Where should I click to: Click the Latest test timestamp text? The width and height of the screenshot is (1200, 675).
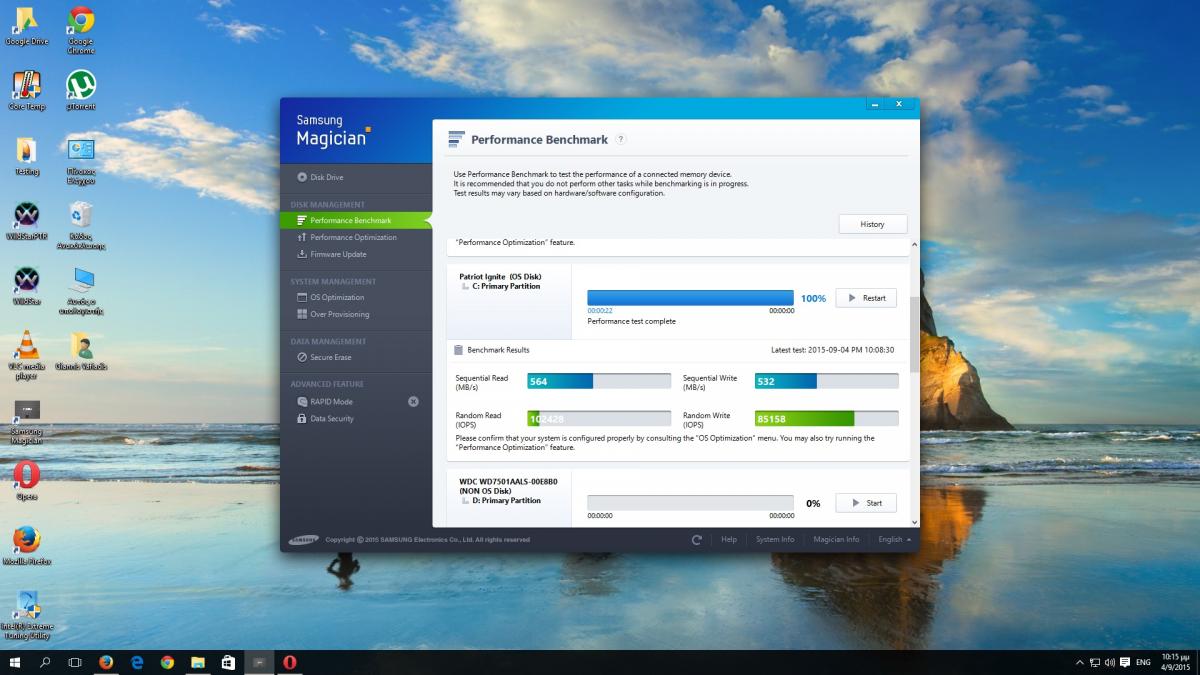(833, 350)
